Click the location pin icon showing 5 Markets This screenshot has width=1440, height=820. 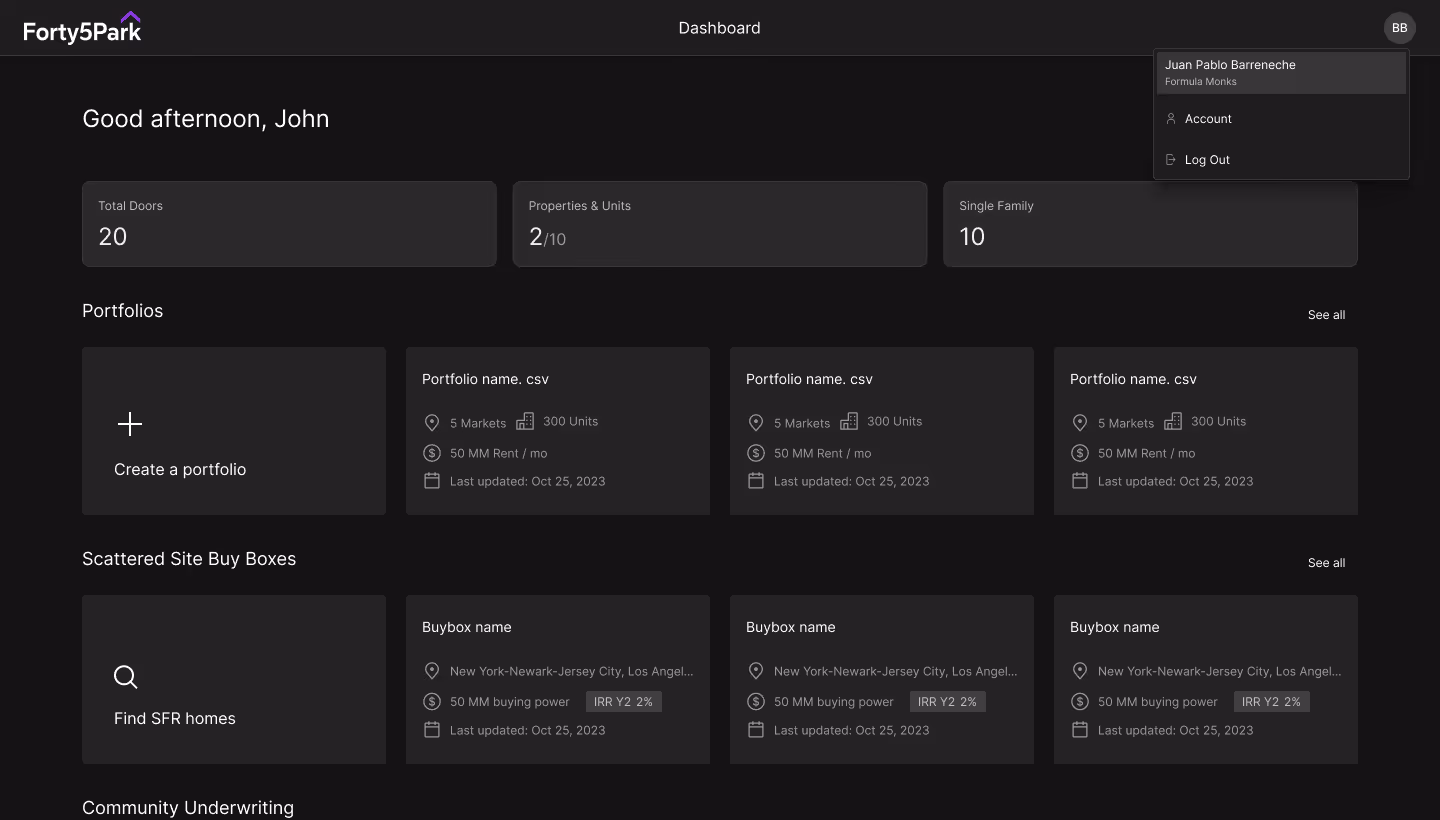click(x=432, y=422)
